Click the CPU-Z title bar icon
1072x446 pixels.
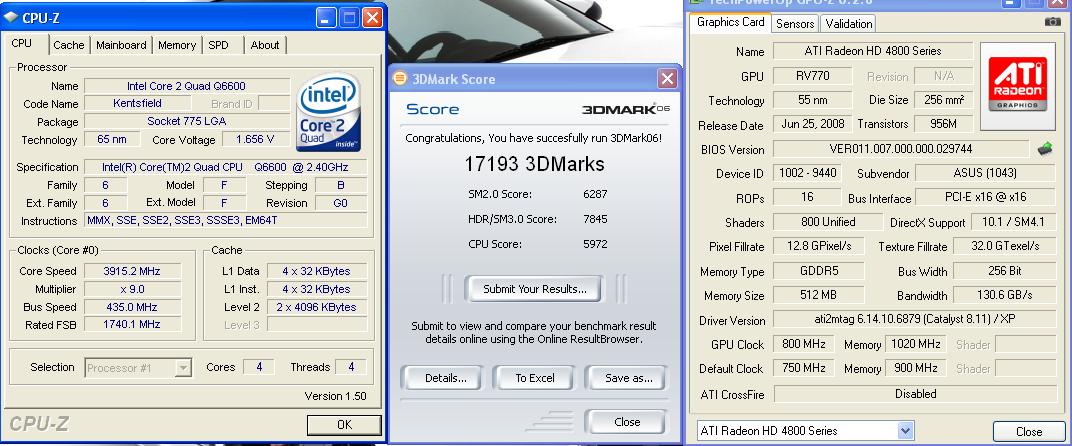click(x=10, y=18)
